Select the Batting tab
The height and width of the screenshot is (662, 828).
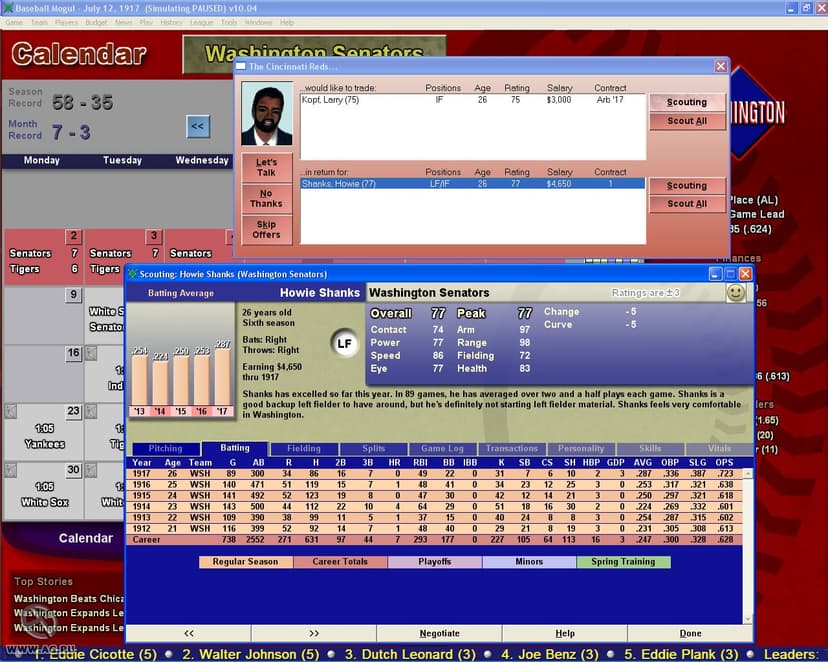pos(235,448)
